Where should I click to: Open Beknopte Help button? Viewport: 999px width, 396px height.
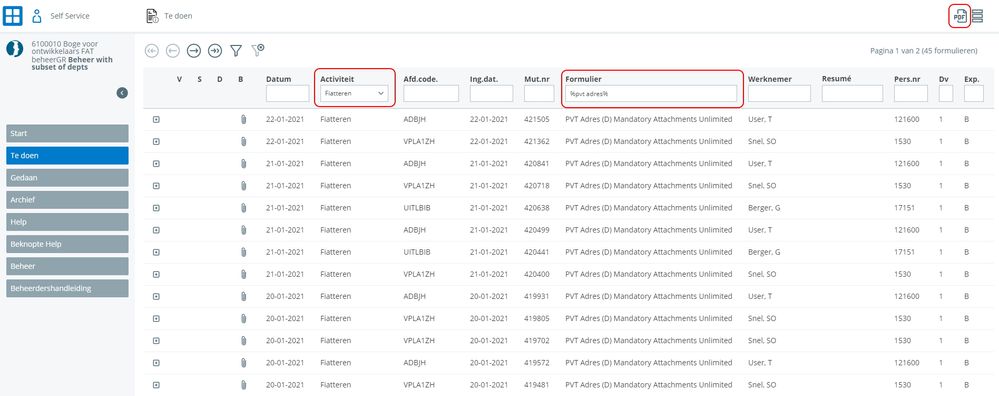coord(68,244)
